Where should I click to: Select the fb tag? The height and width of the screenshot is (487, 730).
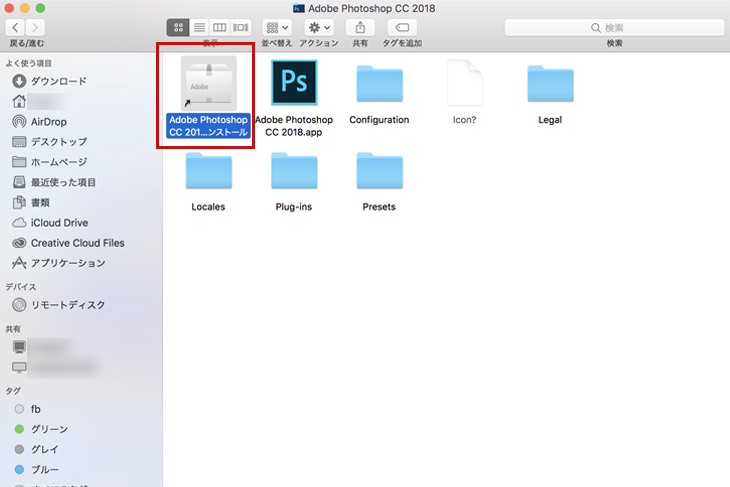pos(27,409)
